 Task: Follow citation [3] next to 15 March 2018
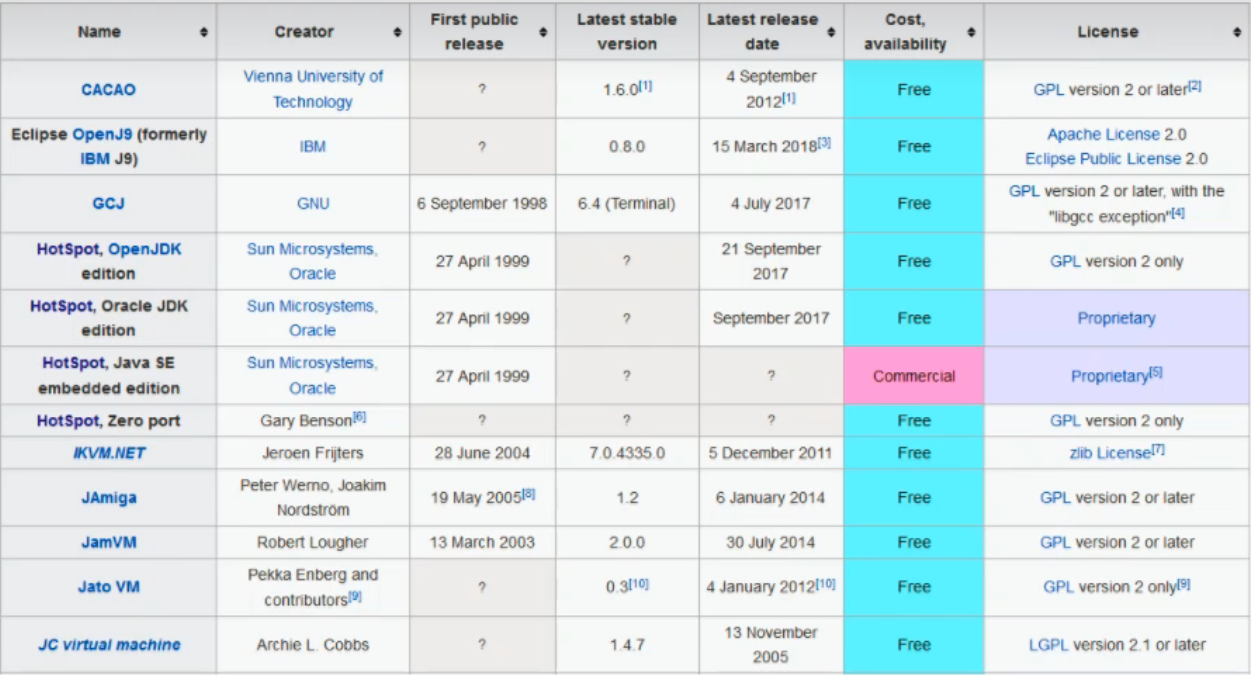(824, 143)
